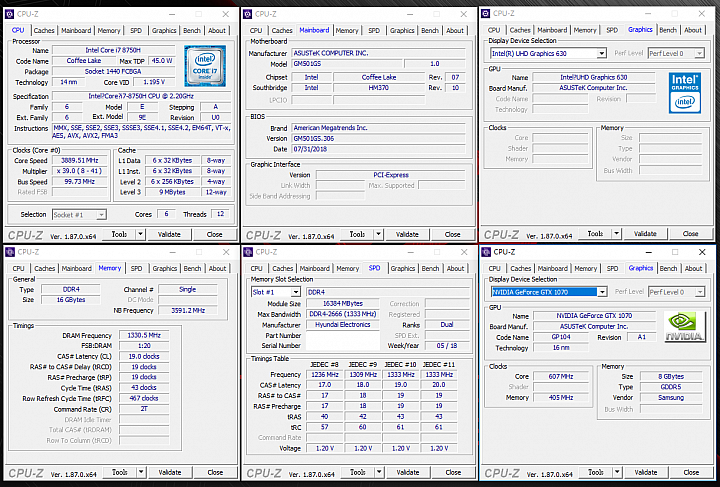Viewport: 720px width, 487px height.
Task: Open Perf Level dropdown in NVIDIA Graphics window
Action: coord(699,292)
